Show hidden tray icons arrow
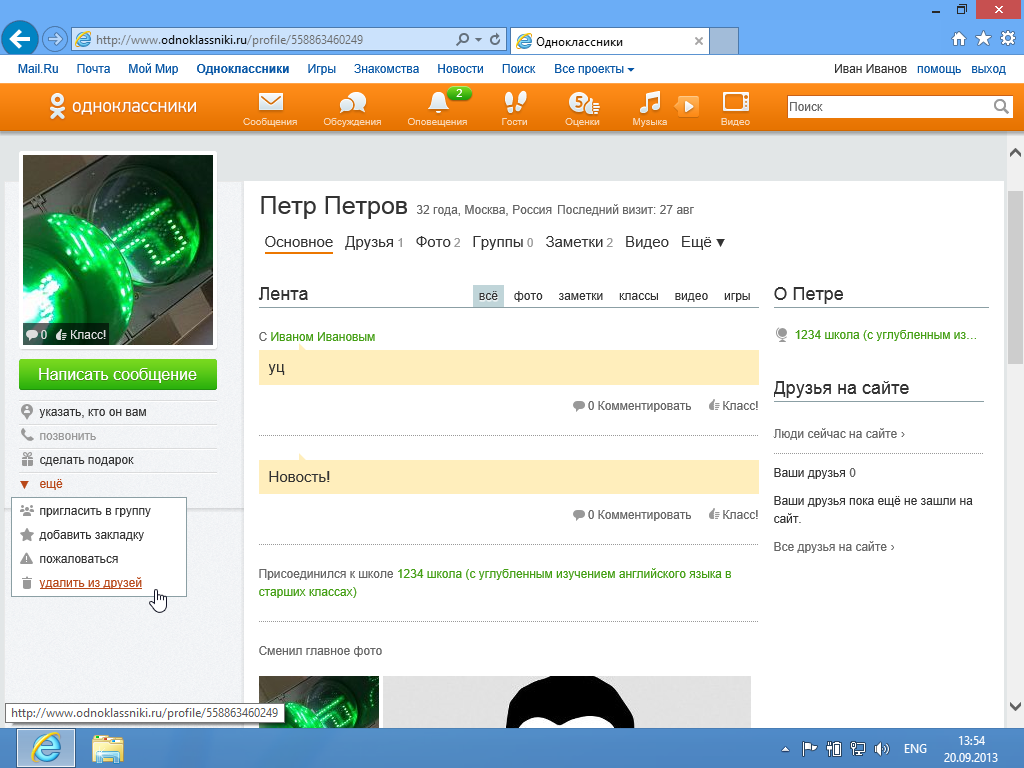 pyautogui.click(x=786, y=749)
